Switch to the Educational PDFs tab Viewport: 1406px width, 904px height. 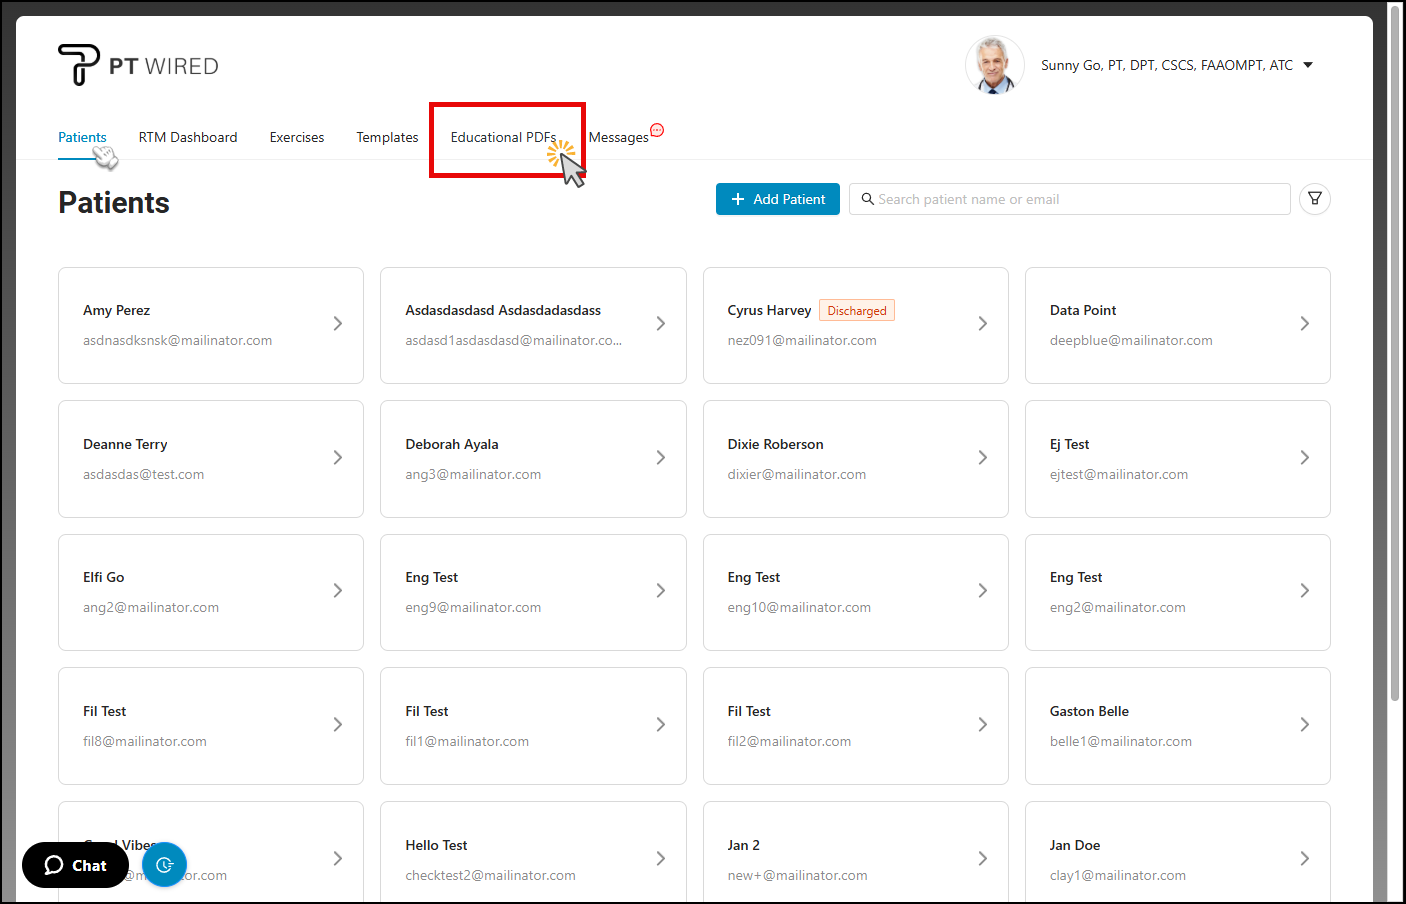click(x=503, y=137)
